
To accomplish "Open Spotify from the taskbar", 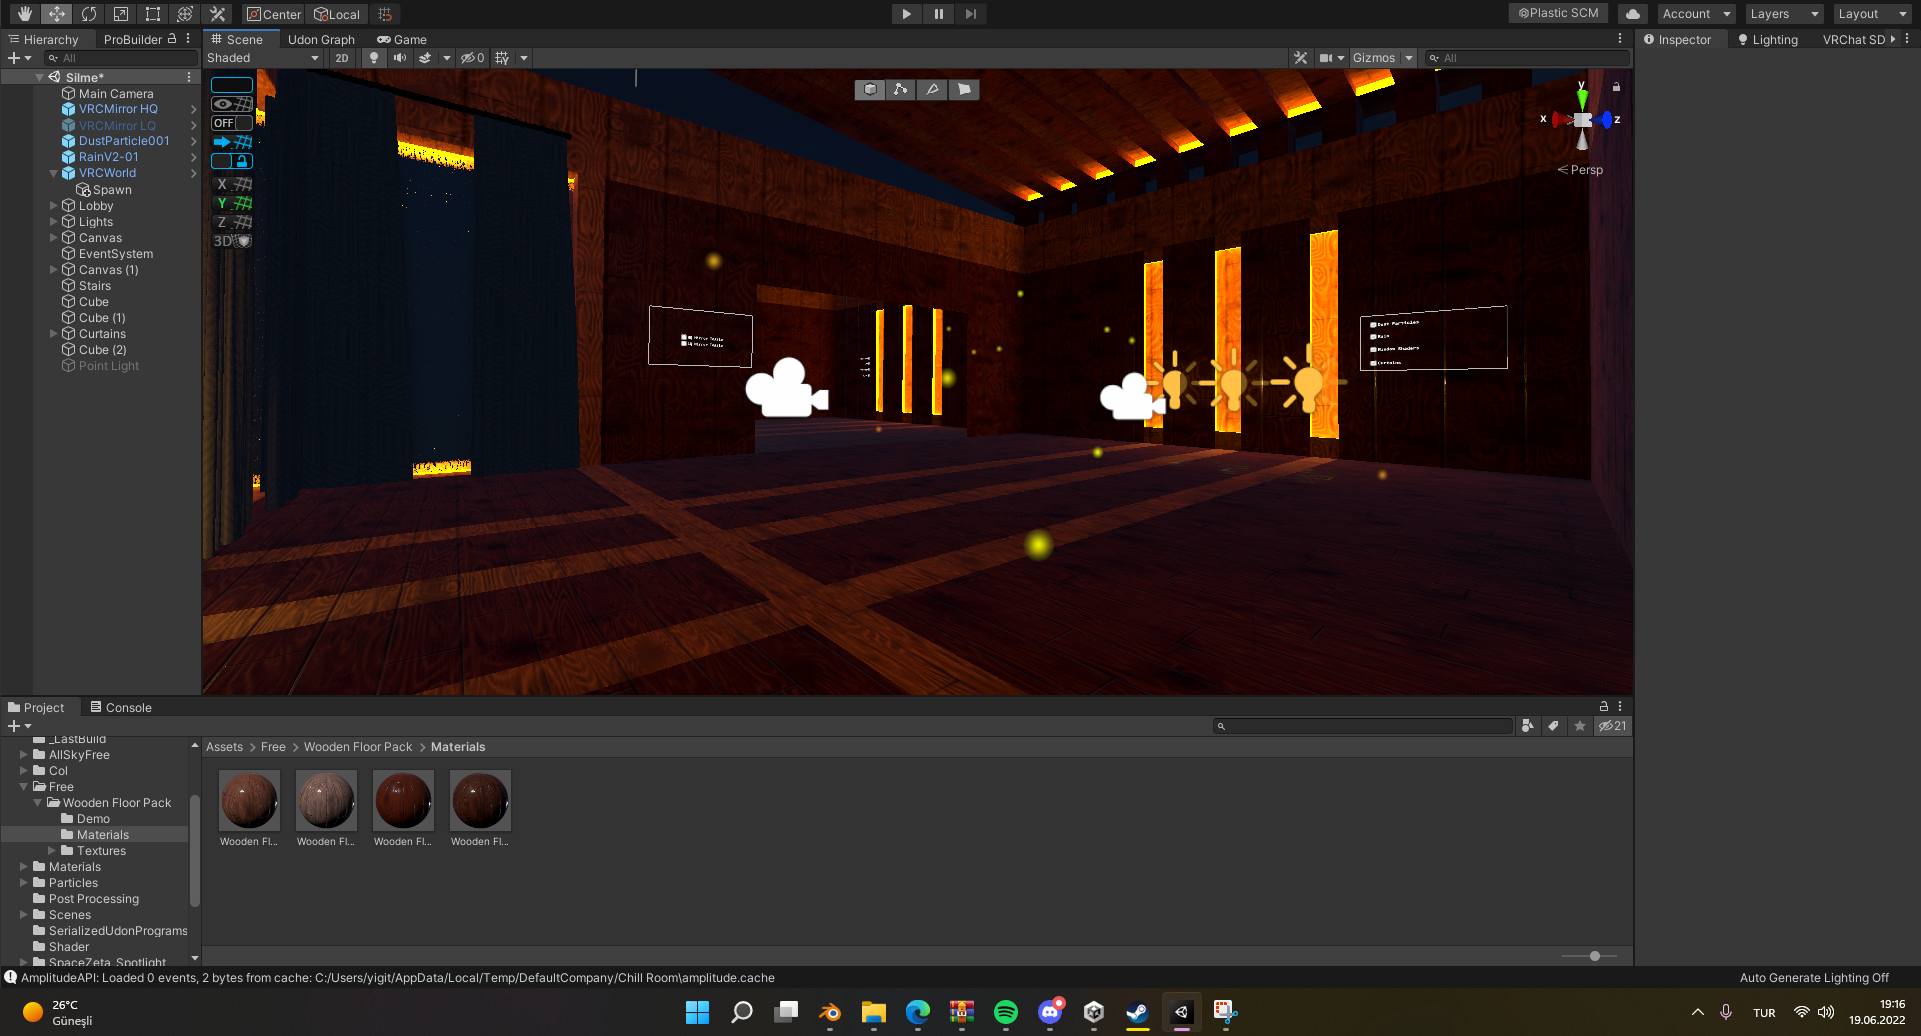I will (1005, 1012).
